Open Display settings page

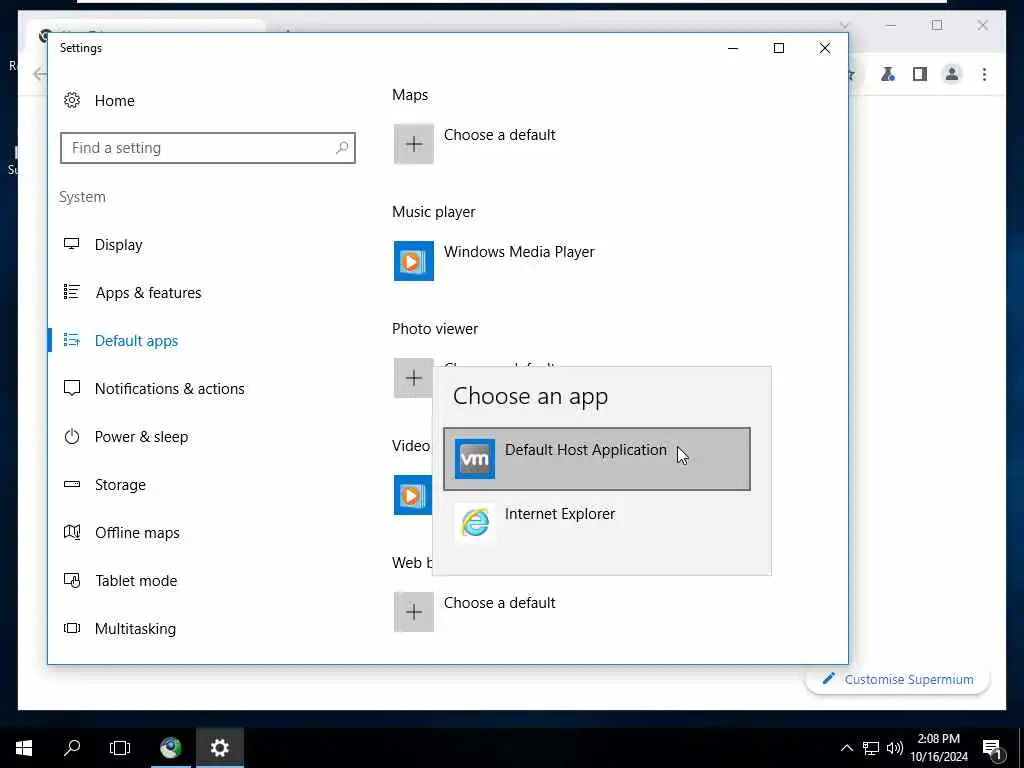[x=118, y=245]
